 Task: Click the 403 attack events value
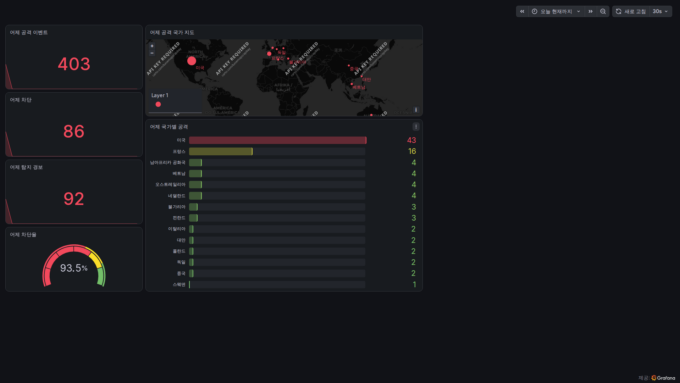coord(74,64)
